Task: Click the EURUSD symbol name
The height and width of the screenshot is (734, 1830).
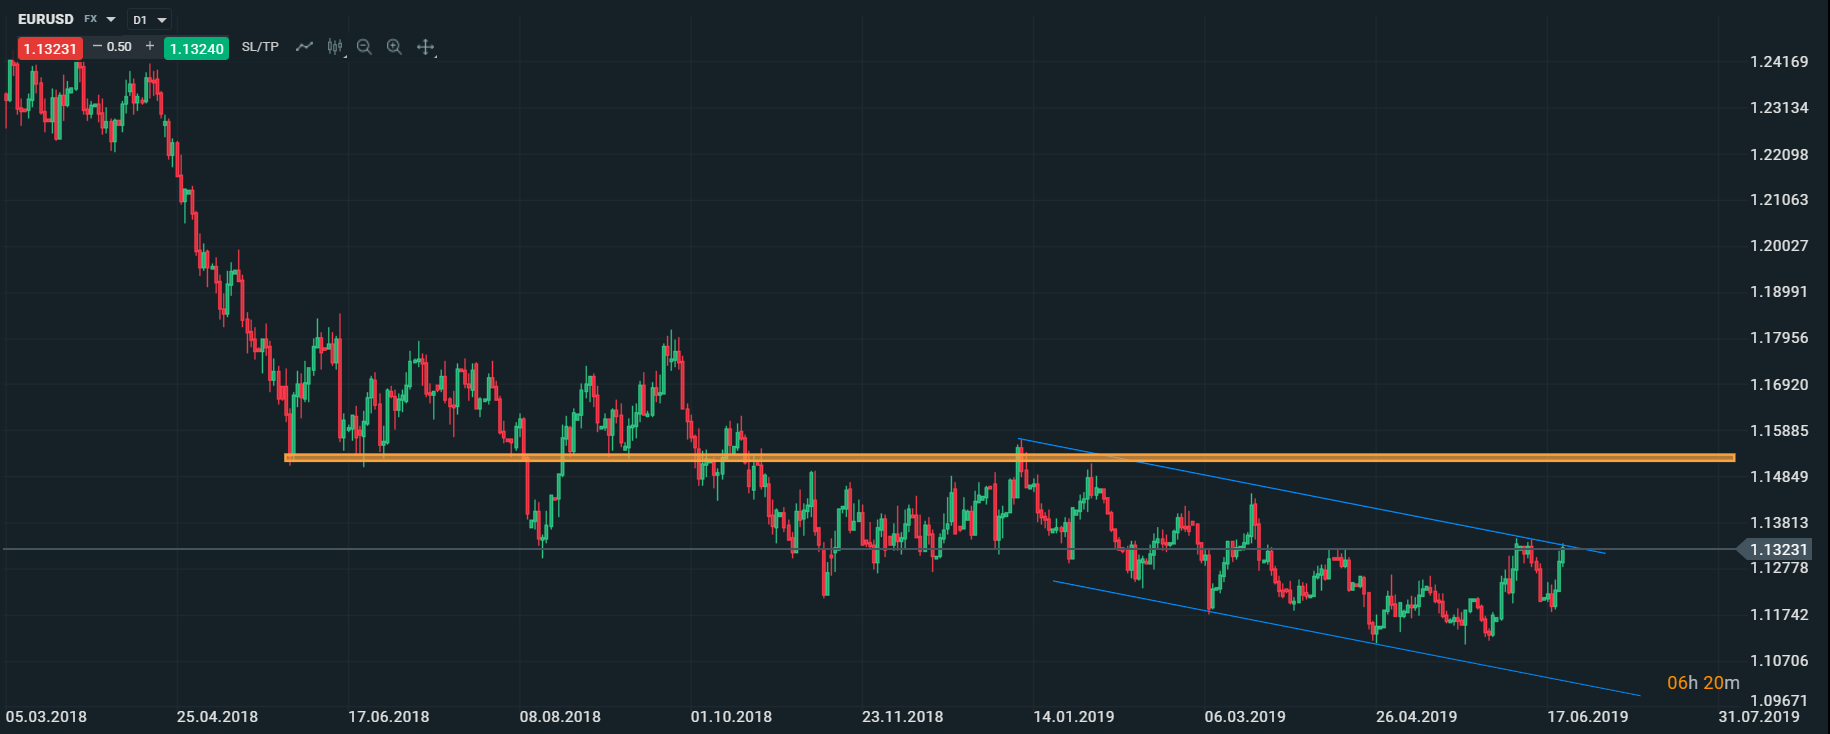Action: (46, 19)
